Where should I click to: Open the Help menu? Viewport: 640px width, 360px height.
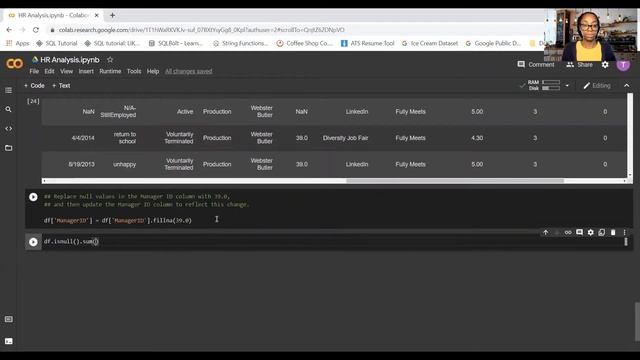coord(153,71)
